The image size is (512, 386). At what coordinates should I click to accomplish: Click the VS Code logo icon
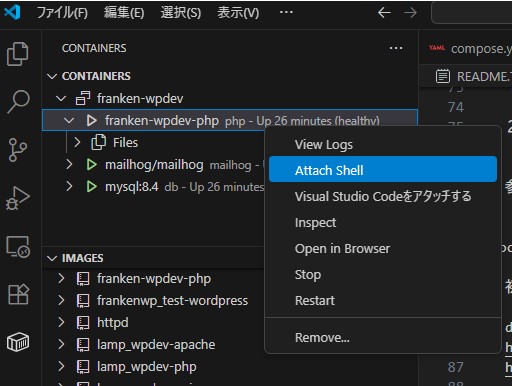[x=12, y=12]
